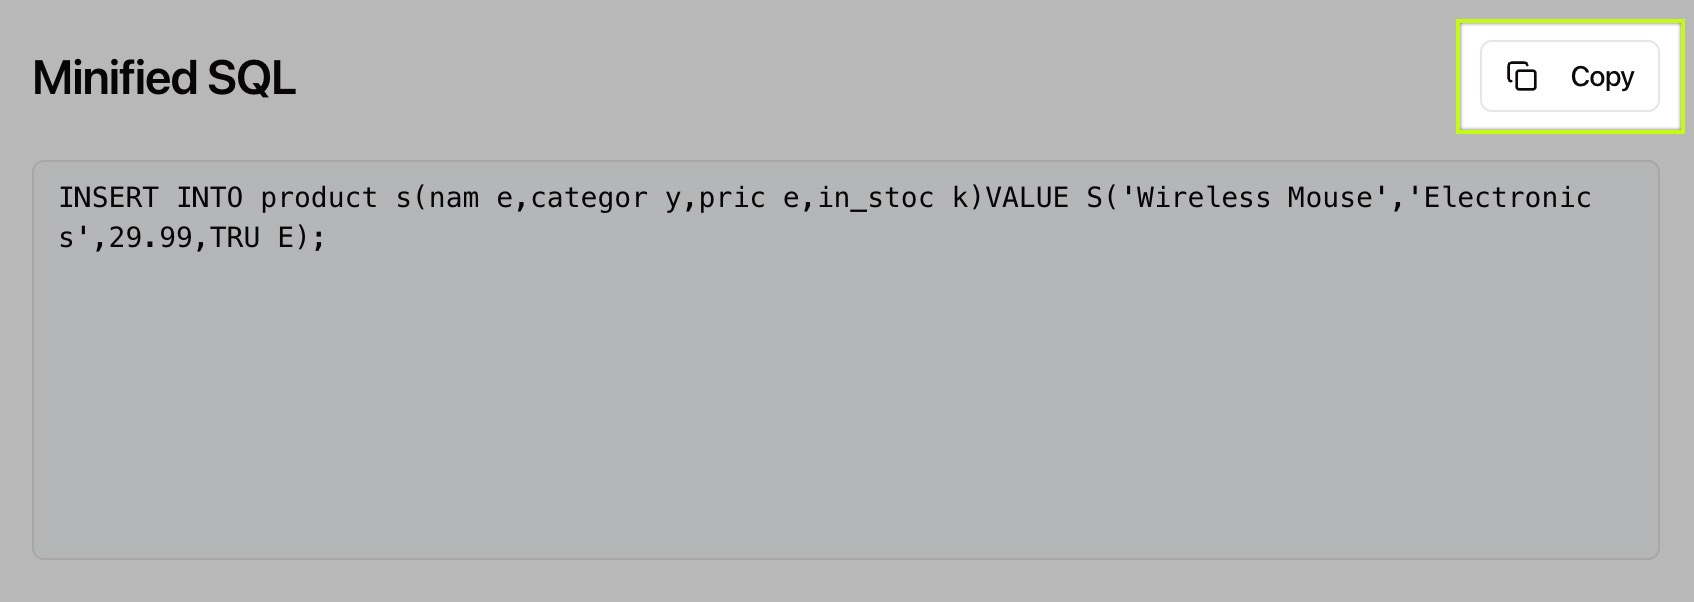1694x602 pixels.
Task: Click the Minified SQL heading
Action: [x=163, y=76]
